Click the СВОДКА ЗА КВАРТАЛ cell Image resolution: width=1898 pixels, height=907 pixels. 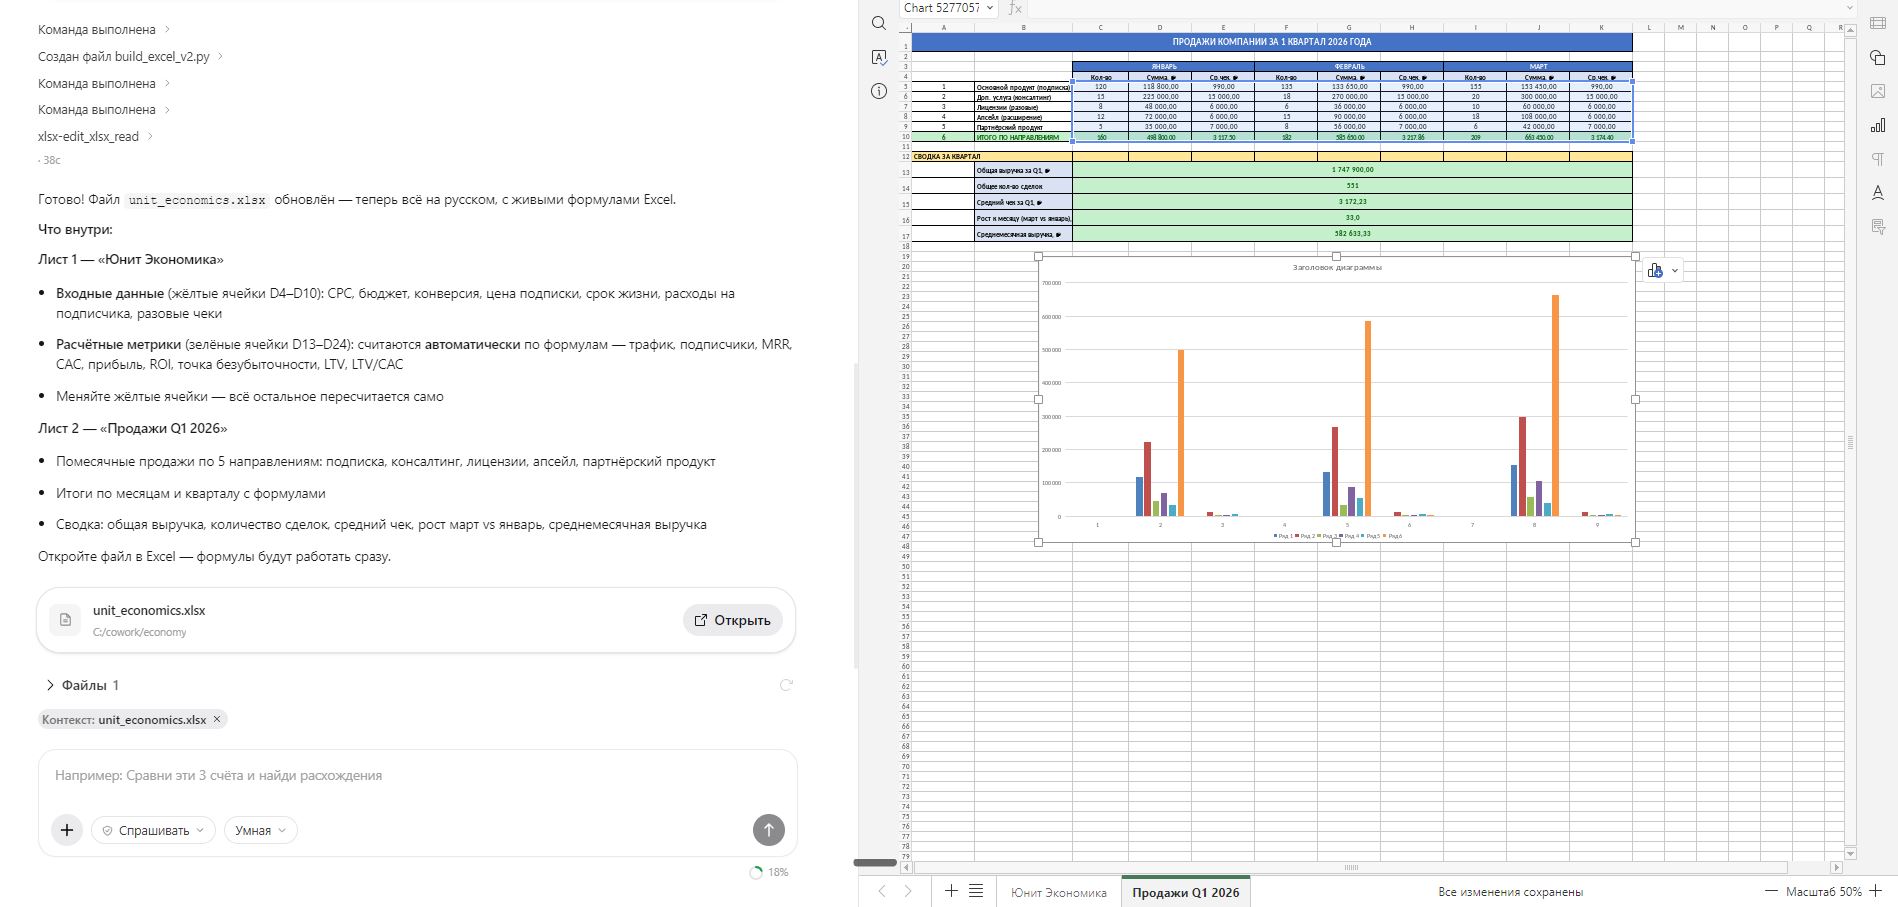click(x=992, y=156)
